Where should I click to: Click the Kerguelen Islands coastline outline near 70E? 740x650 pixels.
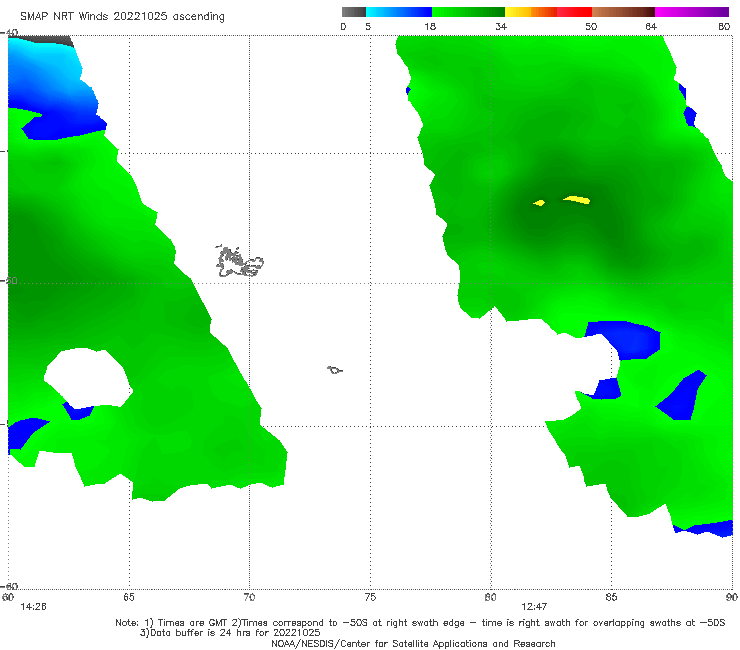point(239,261)
